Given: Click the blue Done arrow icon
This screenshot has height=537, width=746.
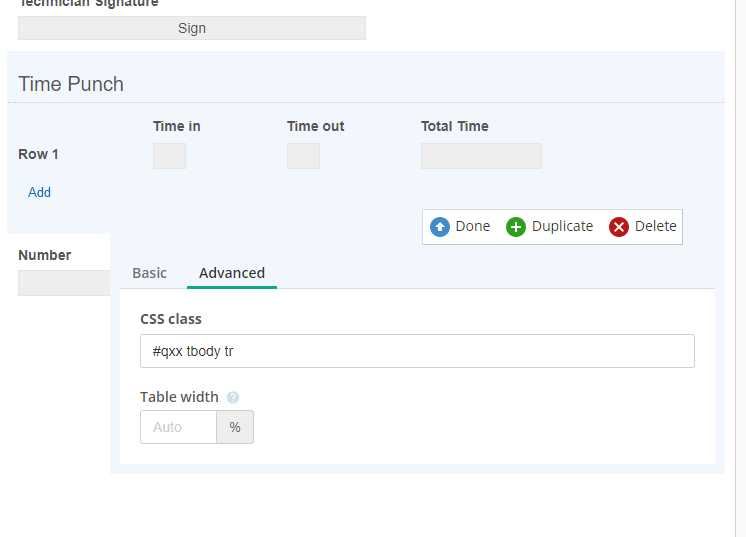Looking at the screenshot, I should click(440, 227).
